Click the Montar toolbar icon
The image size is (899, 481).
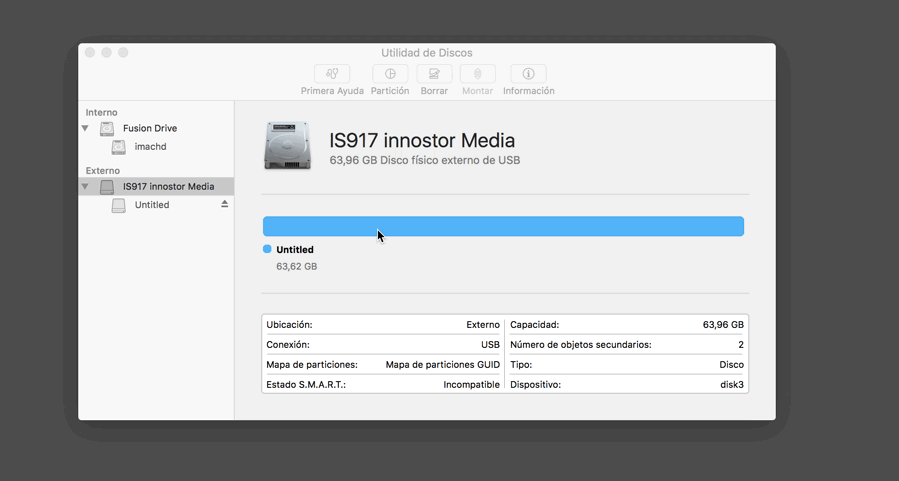coord(477,74)
